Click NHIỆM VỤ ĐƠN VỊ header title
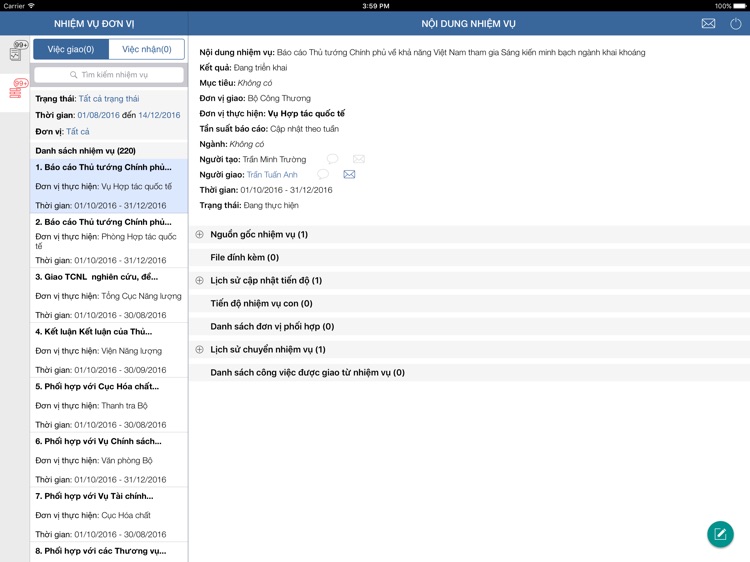The image size is (750, 562). point(94,23)
